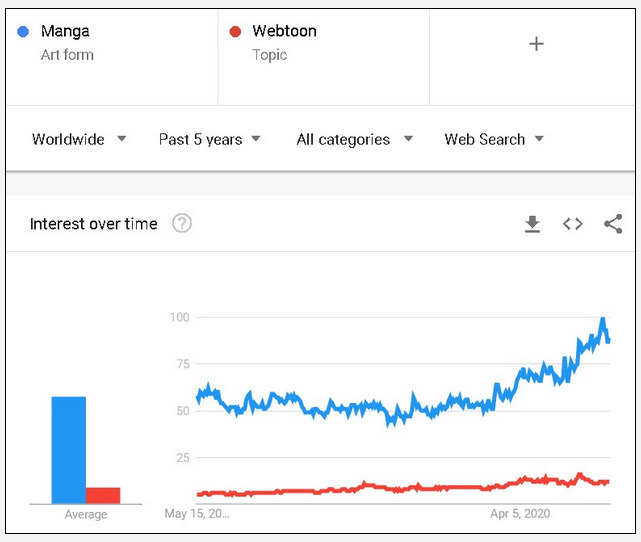The height and width of the screenshot is (542, 641).
Task: Click the red dot beside Webtoon
Action: pos(235,32)
